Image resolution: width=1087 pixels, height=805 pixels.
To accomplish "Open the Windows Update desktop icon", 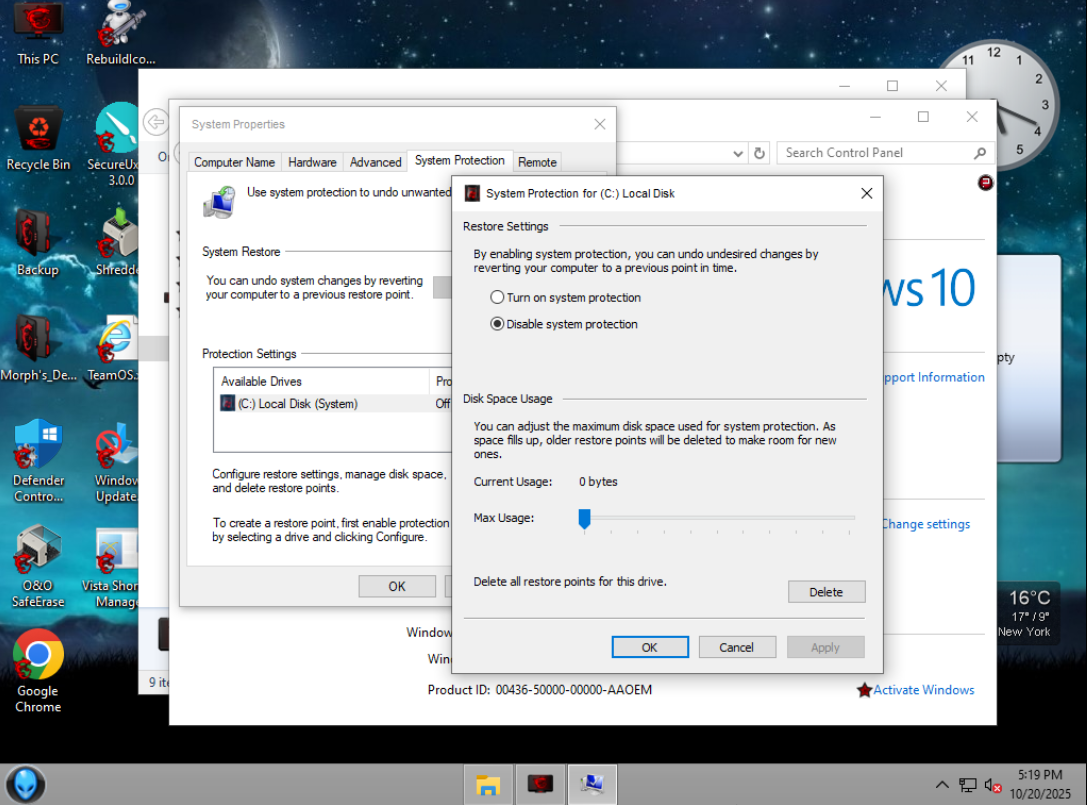I will pyautogui.click(x=116, y=461).
